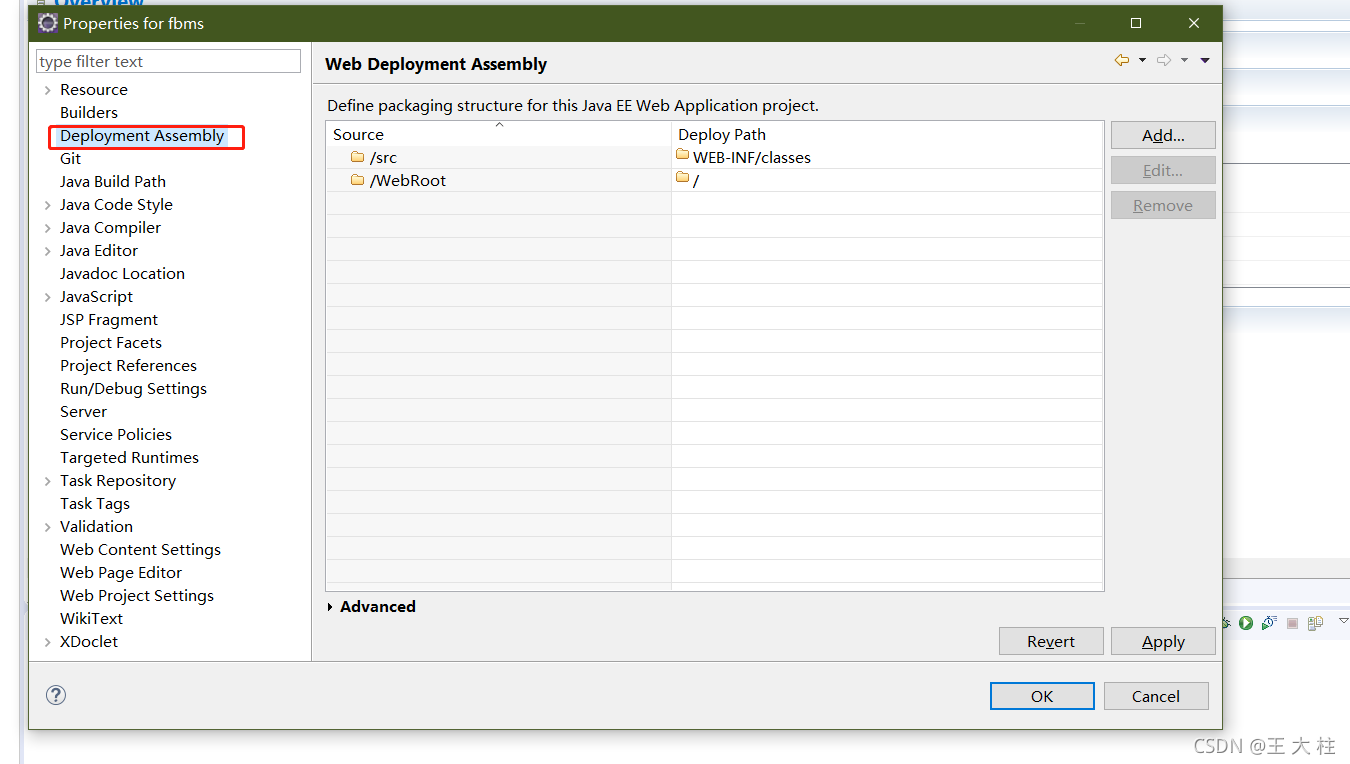
Task: Select Server in the properties tree
Action: (83, 411)
